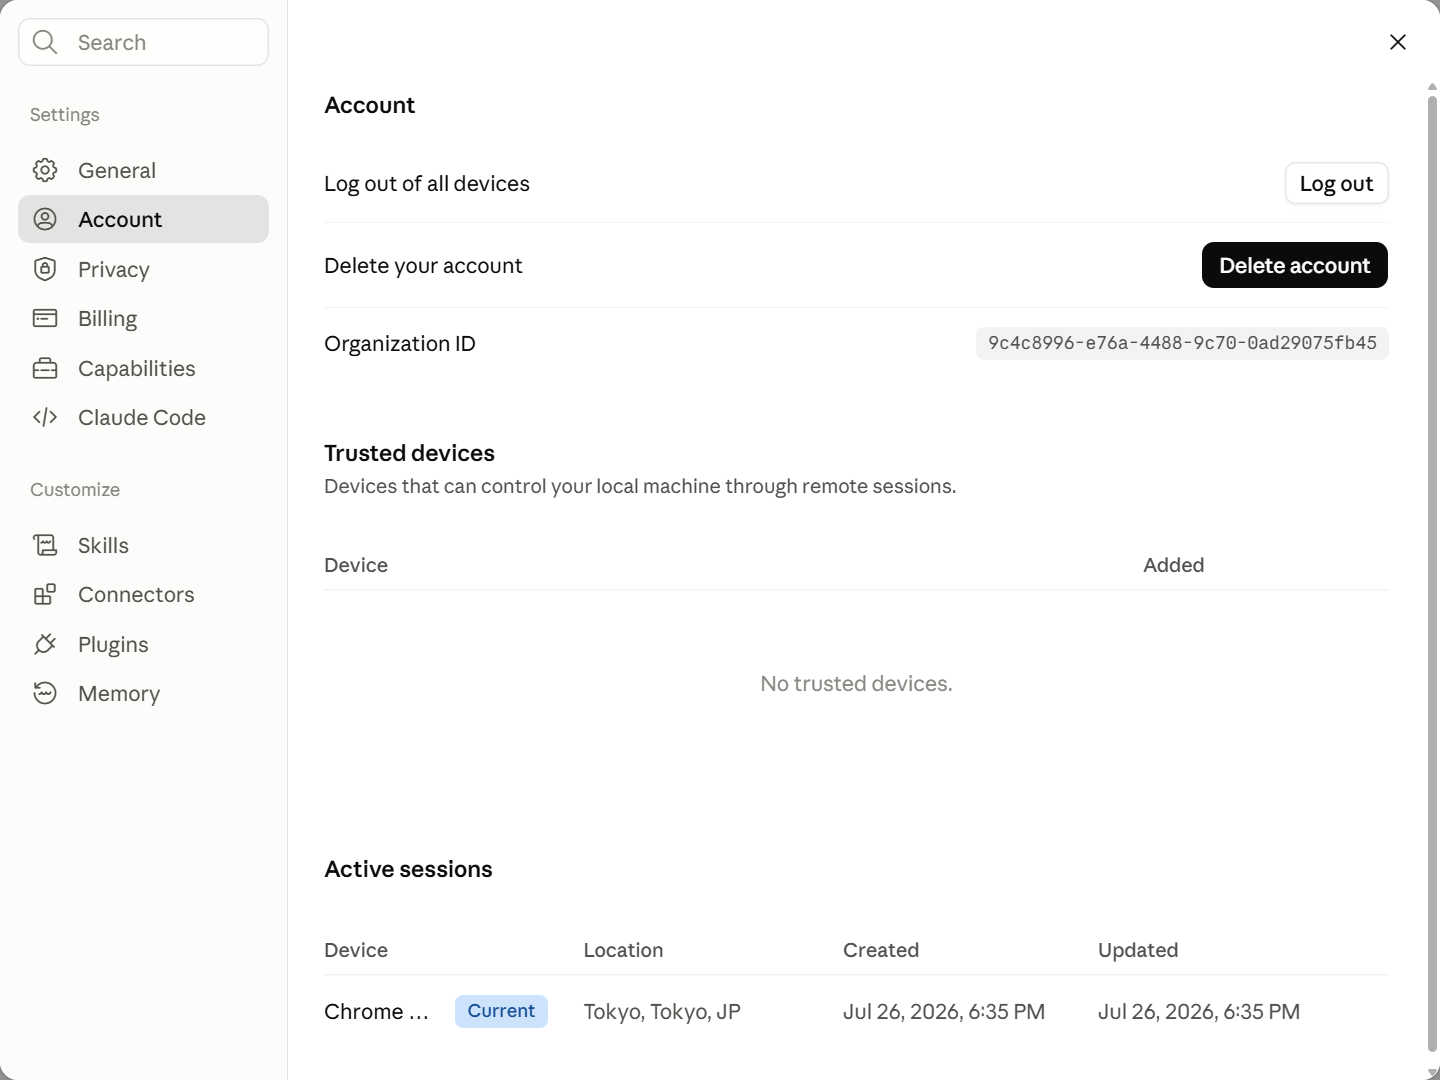Click the Current session badge
Screen dimensions: 1440x1080
[501, 1011]
